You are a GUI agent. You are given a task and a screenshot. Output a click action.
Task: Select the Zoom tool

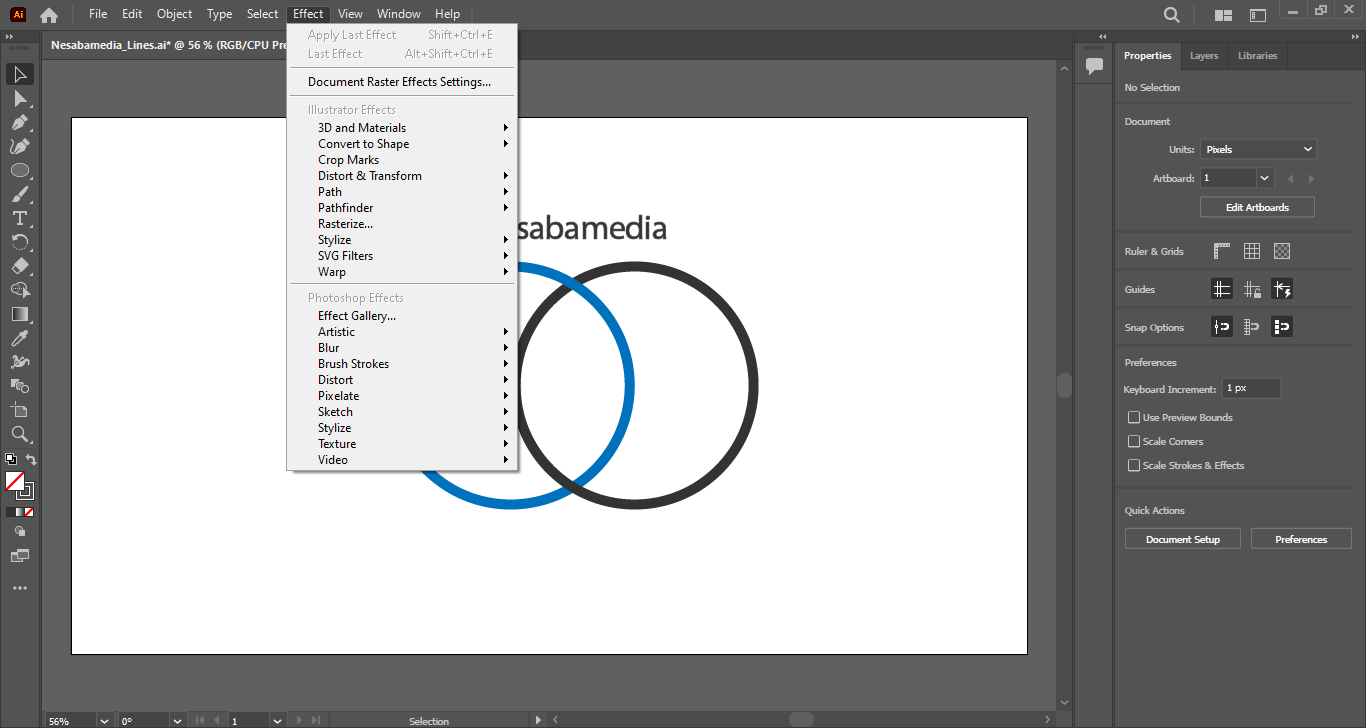coord(20,434)
